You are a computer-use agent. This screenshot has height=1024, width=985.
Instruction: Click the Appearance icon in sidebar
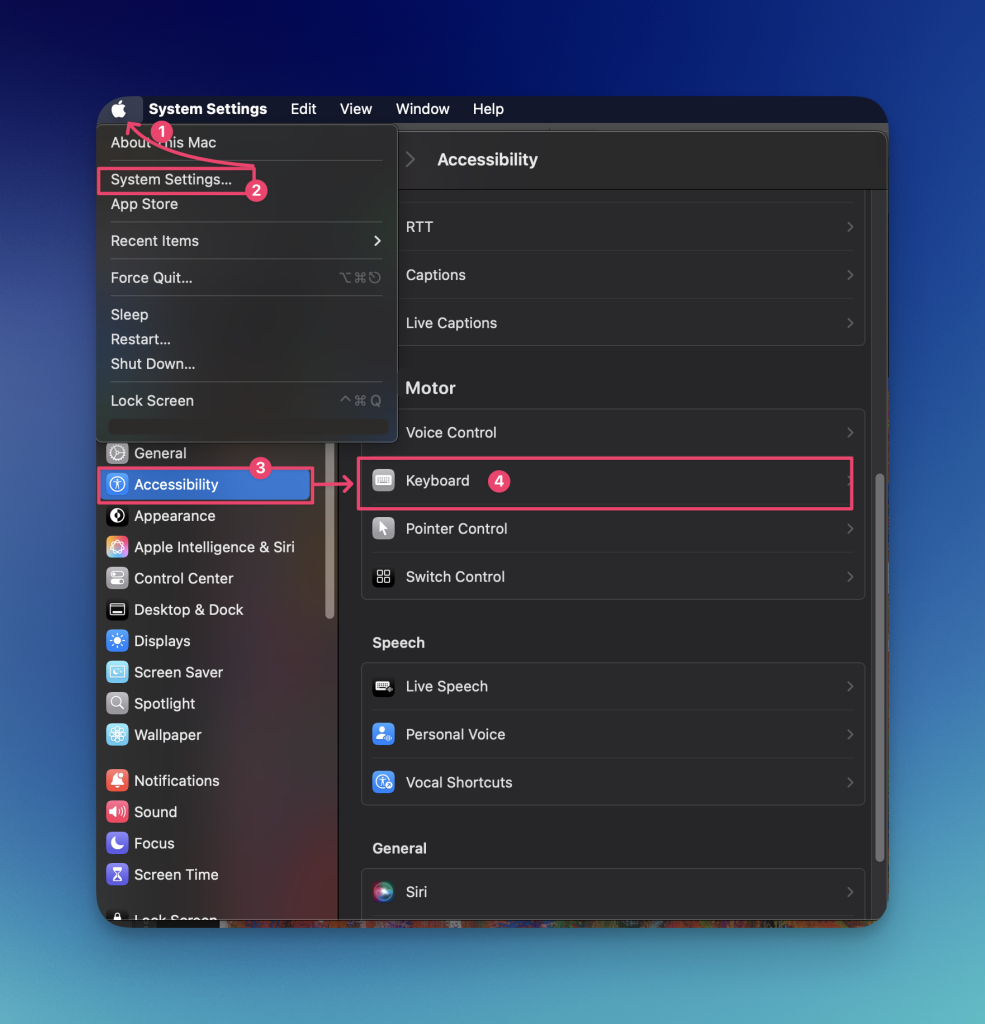[118, 515]
